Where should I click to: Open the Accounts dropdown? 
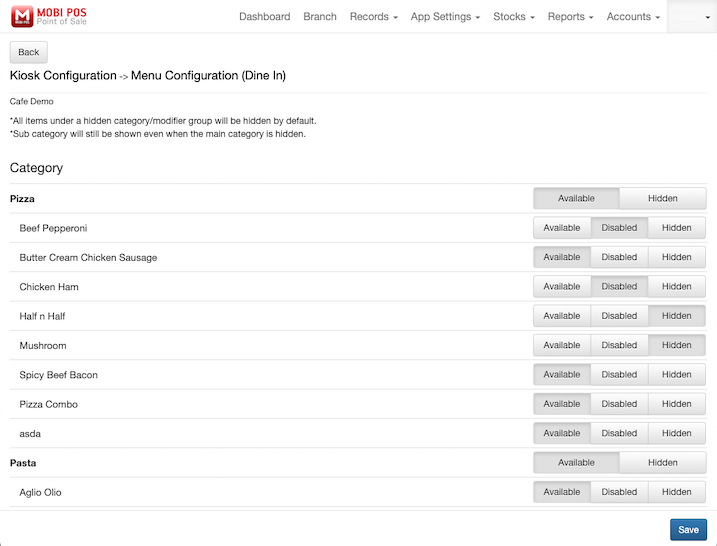(x=633, y=17)
